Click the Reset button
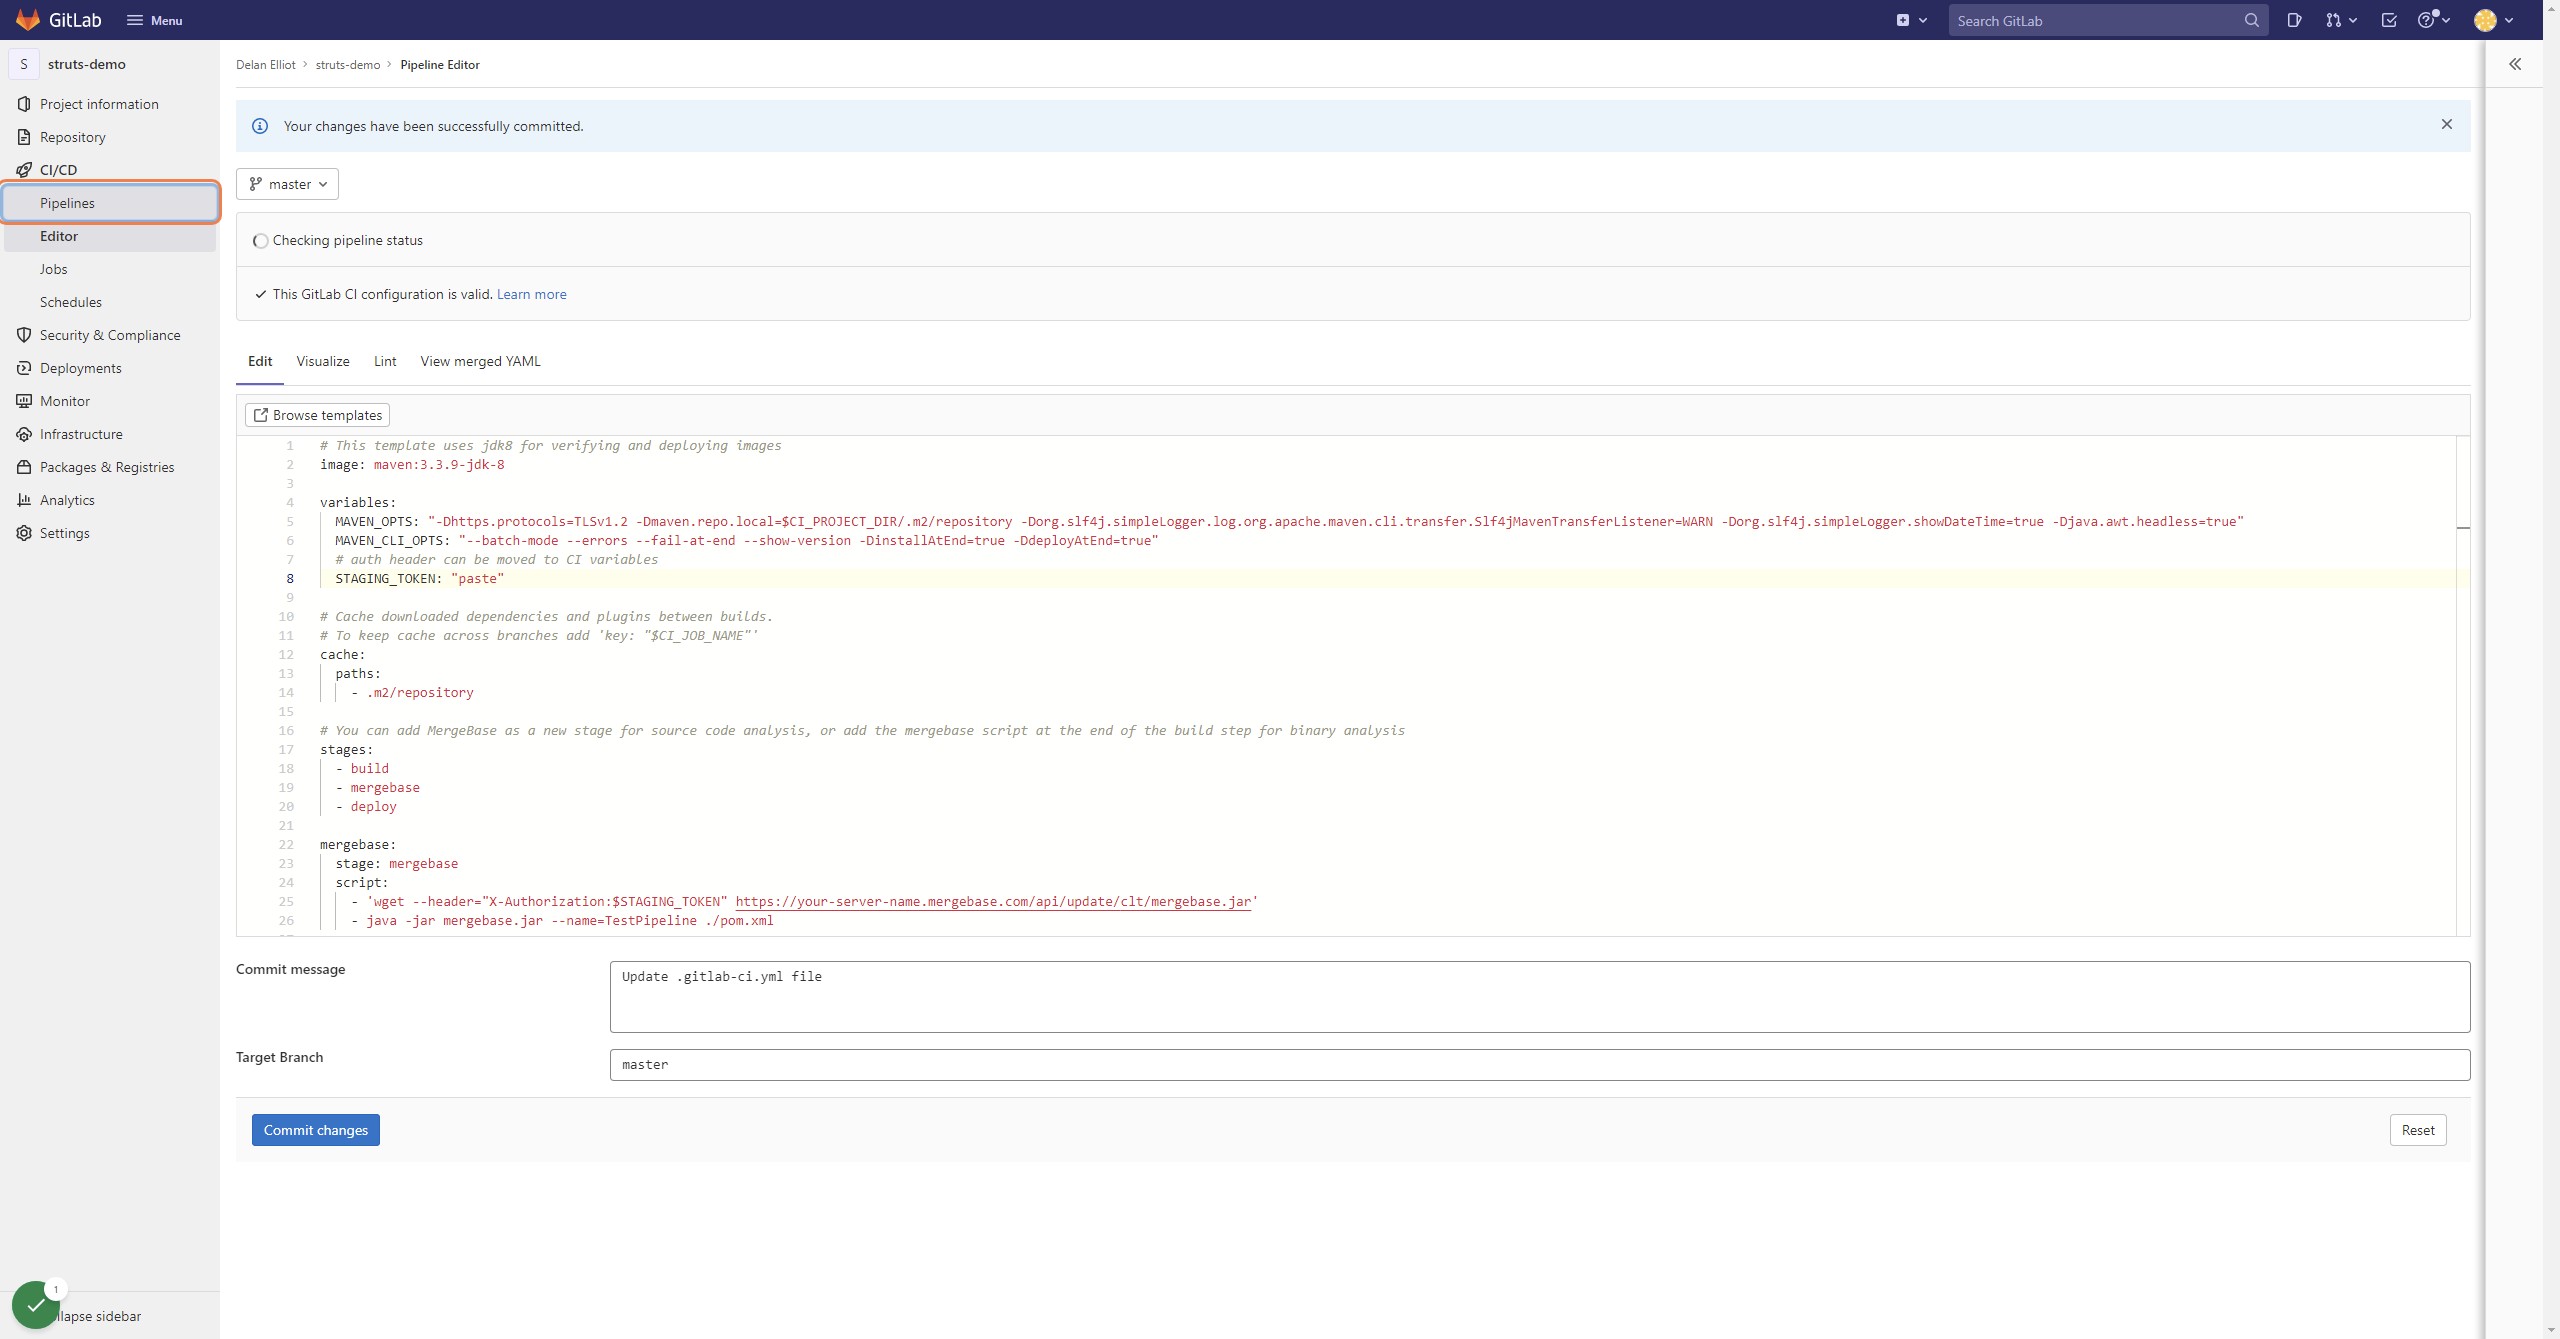2560x1339 pixels. point(2418,1130)
